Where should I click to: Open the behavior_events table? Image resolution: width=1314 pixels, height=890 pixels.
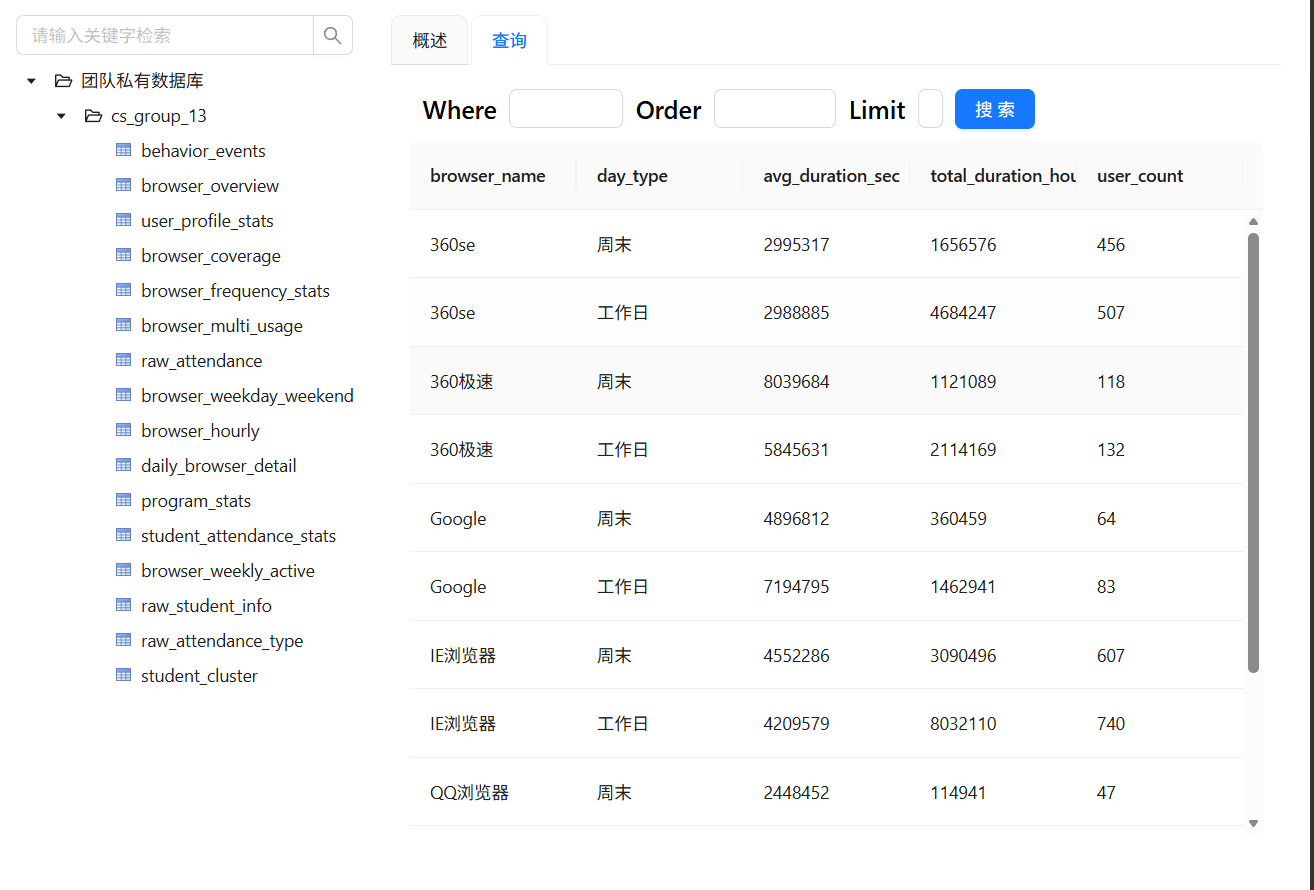203,151
